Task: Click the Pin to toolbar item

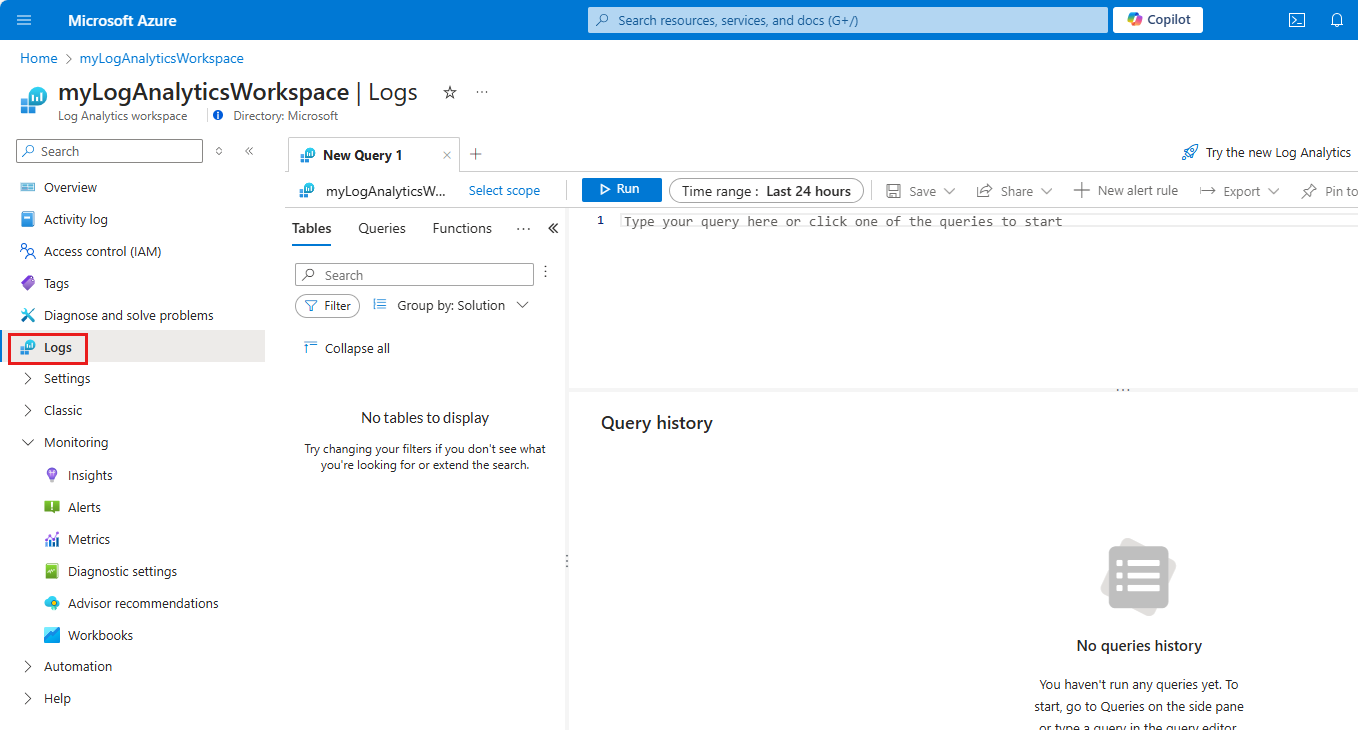Action: point(1329,191)
